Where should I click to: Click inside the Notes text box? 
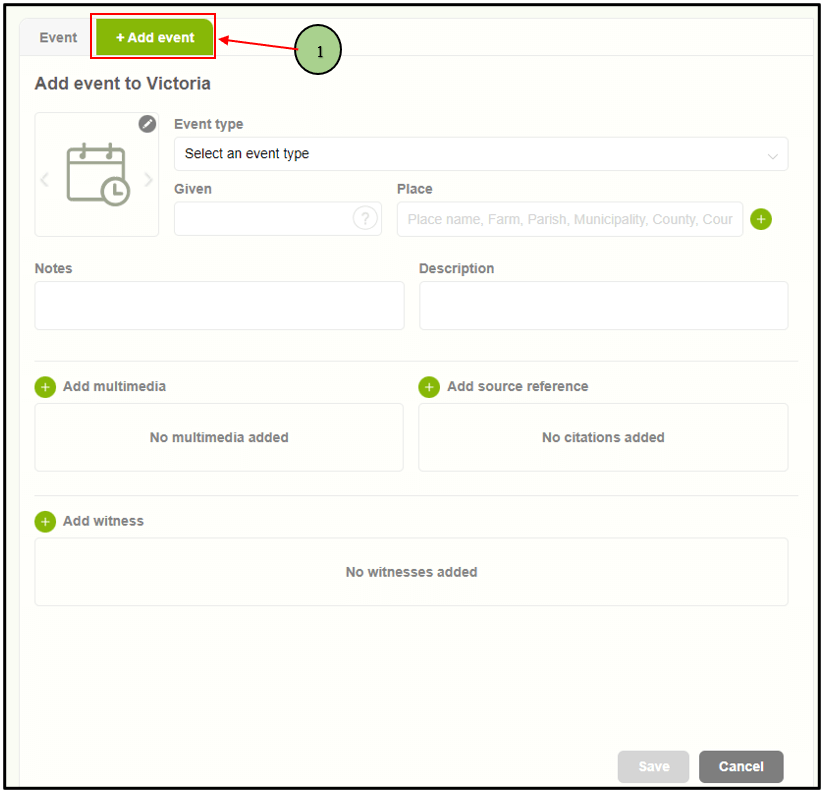click(x=219, y=305)
